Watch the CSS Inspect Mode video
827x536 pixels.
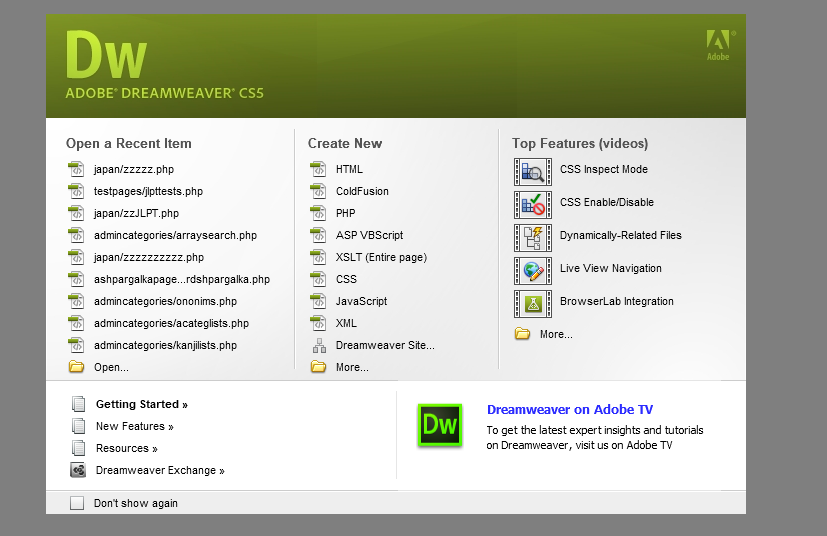point(604,169)
